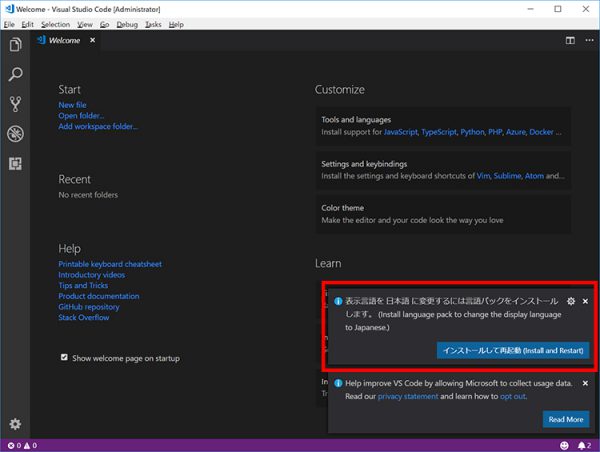The height and width of the screenshot is (452, 600).
Task: Open the Selection menu
Action: (x=55, y=24)
